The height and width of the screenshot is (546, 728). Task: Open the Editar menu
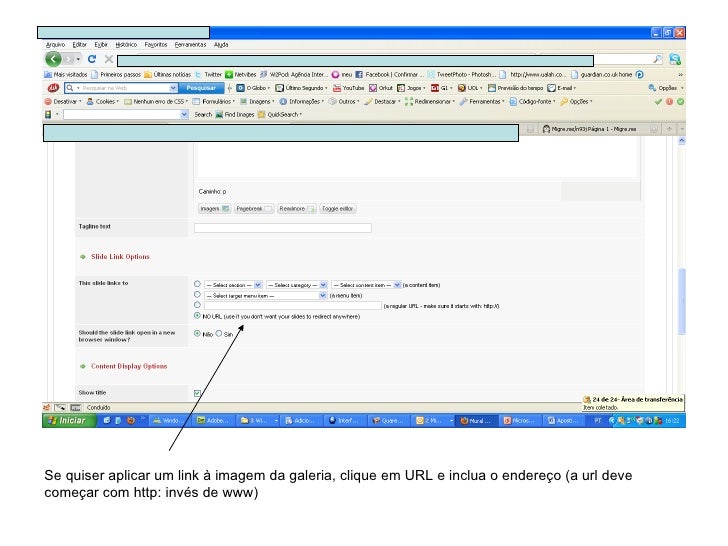tap(79, 45)
